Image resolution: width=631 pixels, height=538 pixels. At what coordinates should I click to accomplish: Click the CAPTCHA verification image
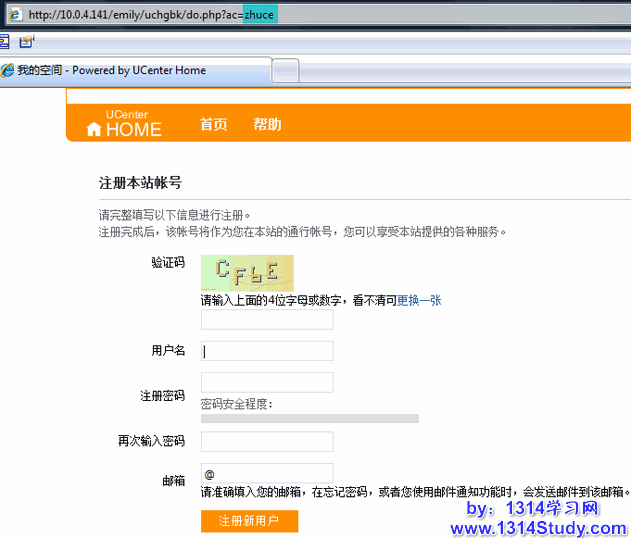(247, 273)
